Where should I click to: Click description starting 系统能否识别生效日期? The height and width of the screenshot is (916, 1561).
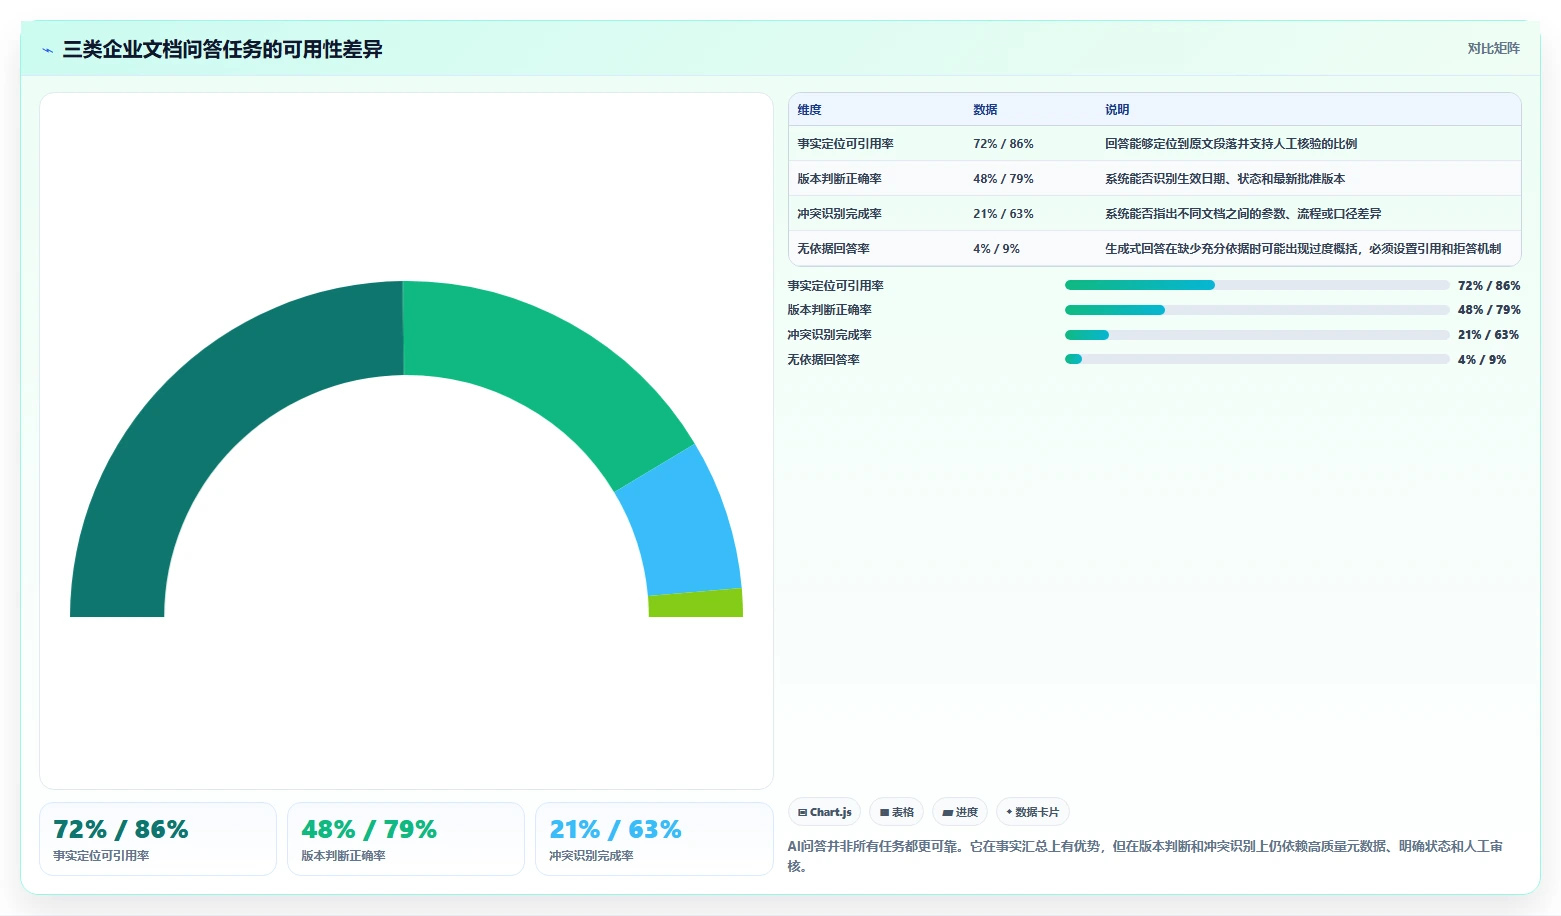pos(1225,179)
